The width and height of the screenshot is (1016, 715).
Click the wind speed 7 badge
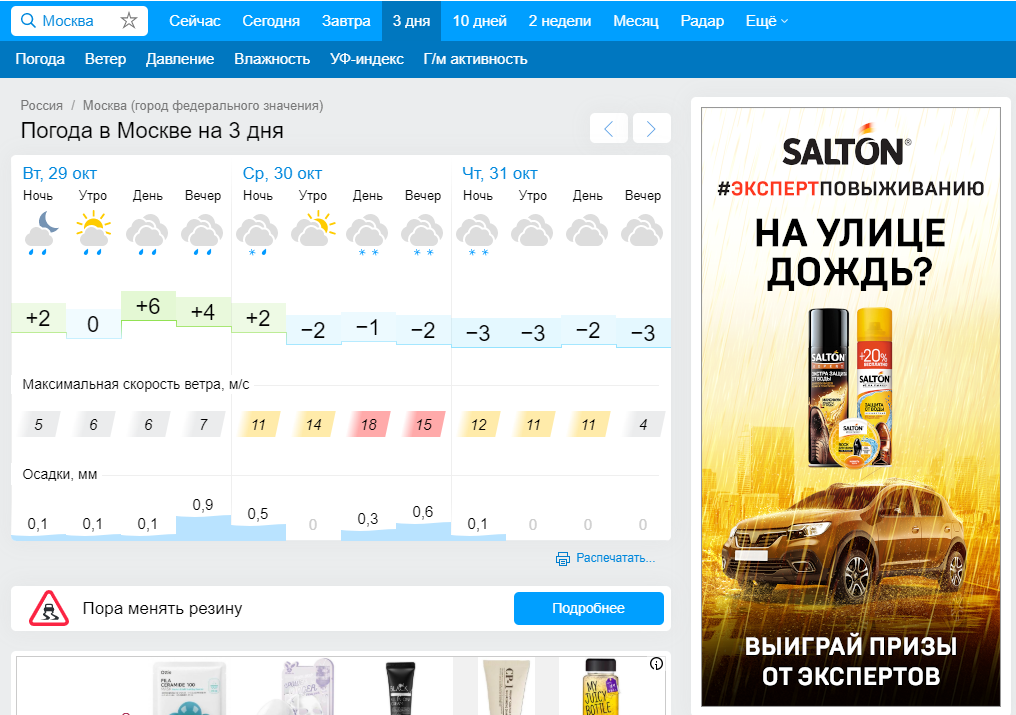(203, 425)
